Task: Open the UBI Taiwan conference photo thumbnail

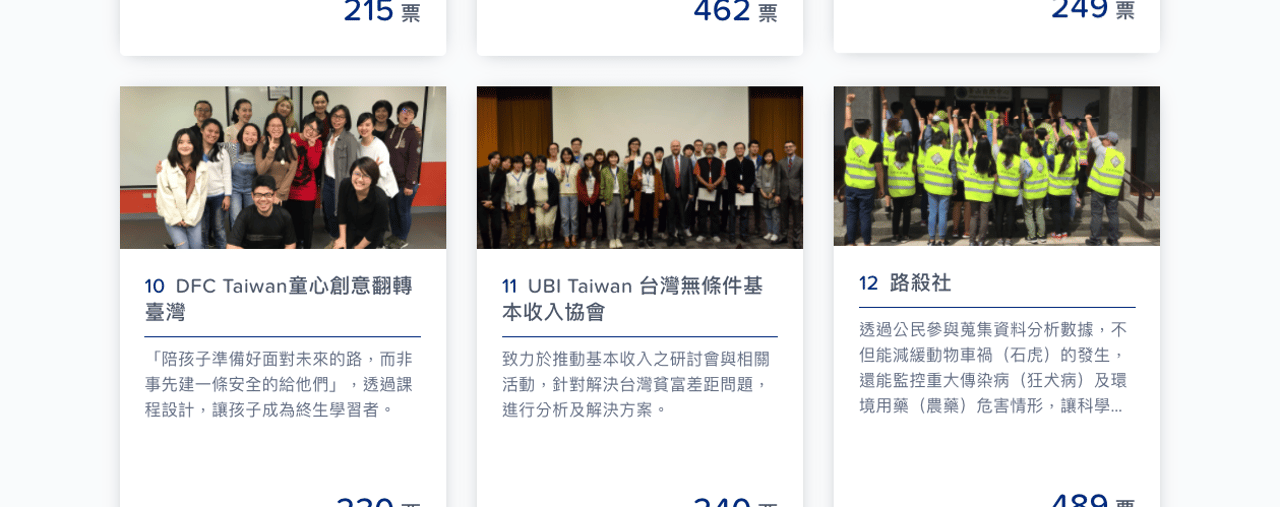Action: [640, 167]
